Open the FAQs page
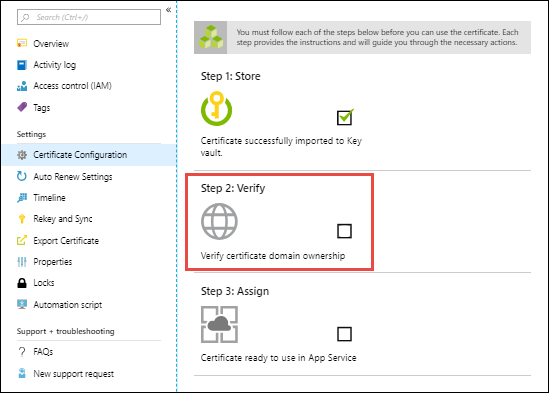The width and height of the screenshot is (549, 393). click(43, 352)
